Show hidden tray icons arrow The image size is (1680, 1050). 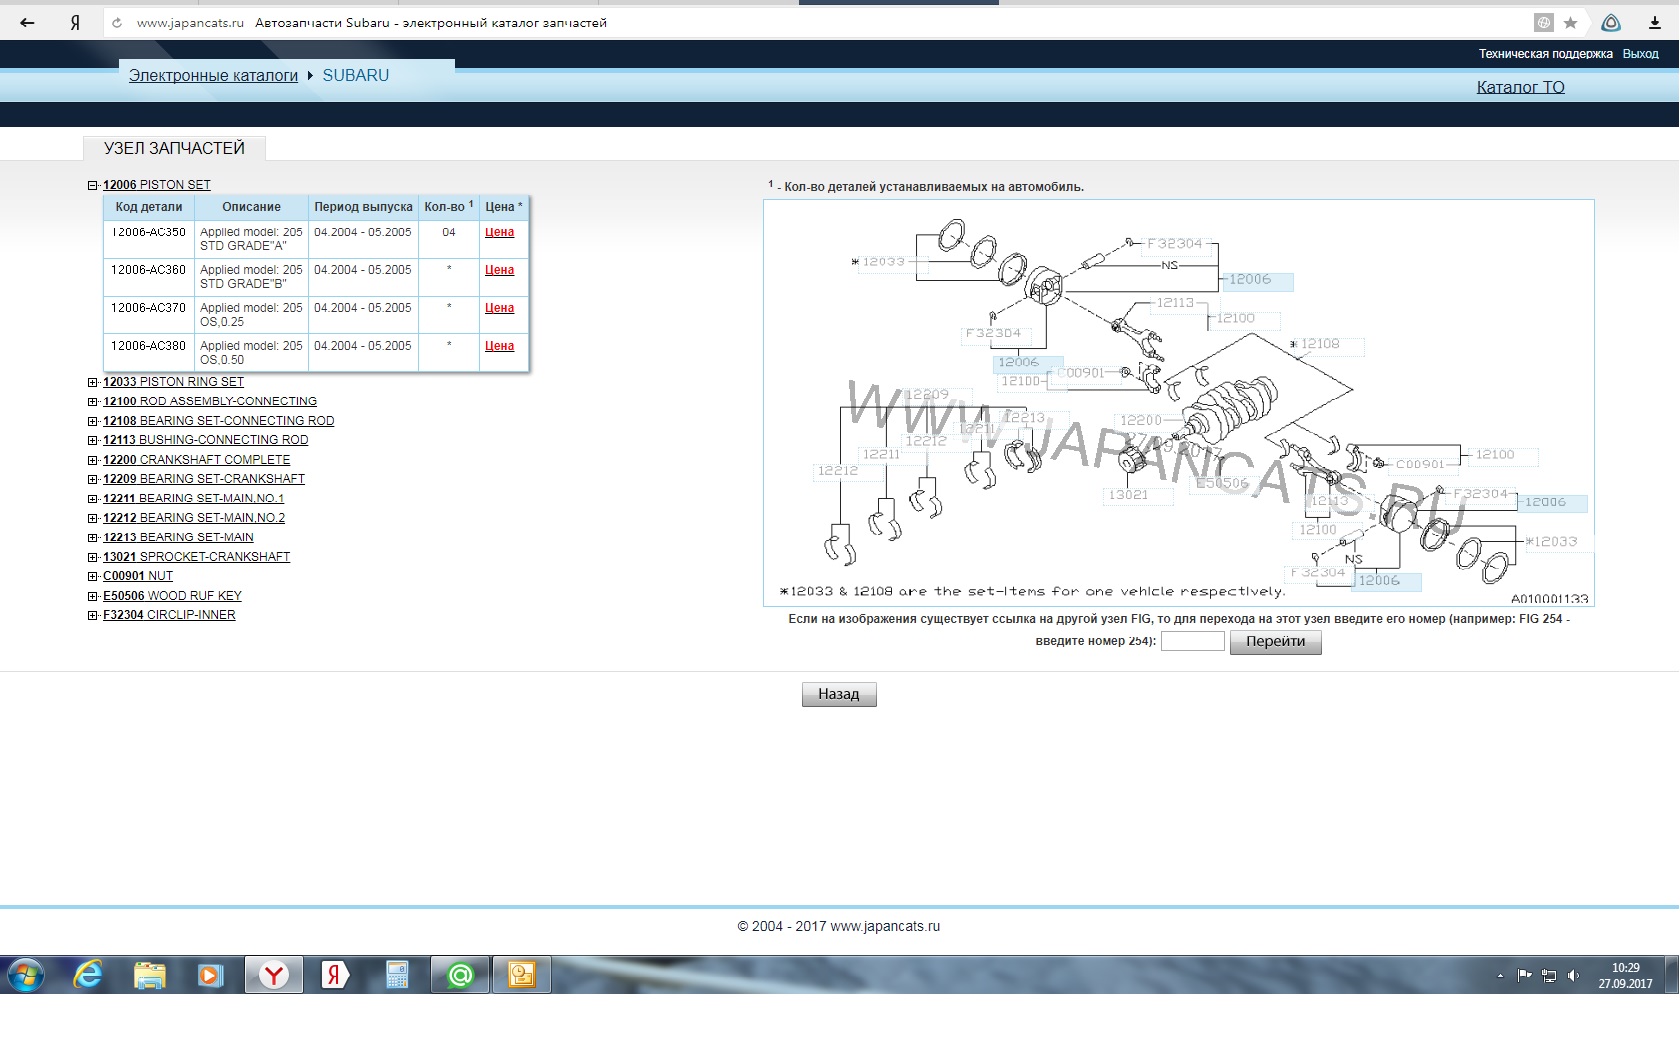click(1500, 976)
